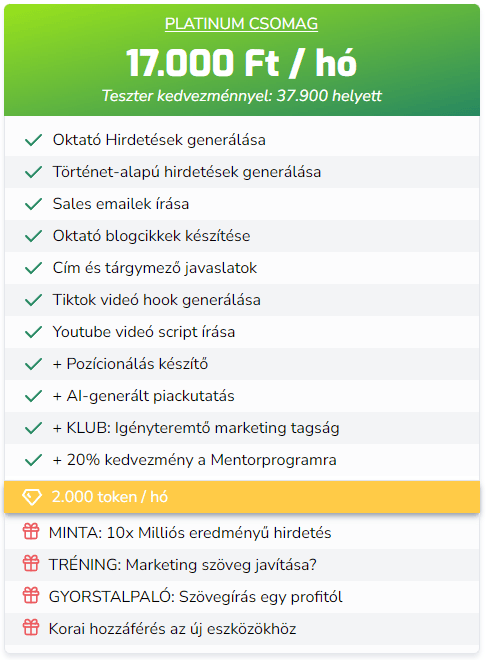Image resolution: width=486 pixels, height=660 pixels.
Task: Click gift icon beside MINTA hirdetés
Action: [x=31, y=532]
